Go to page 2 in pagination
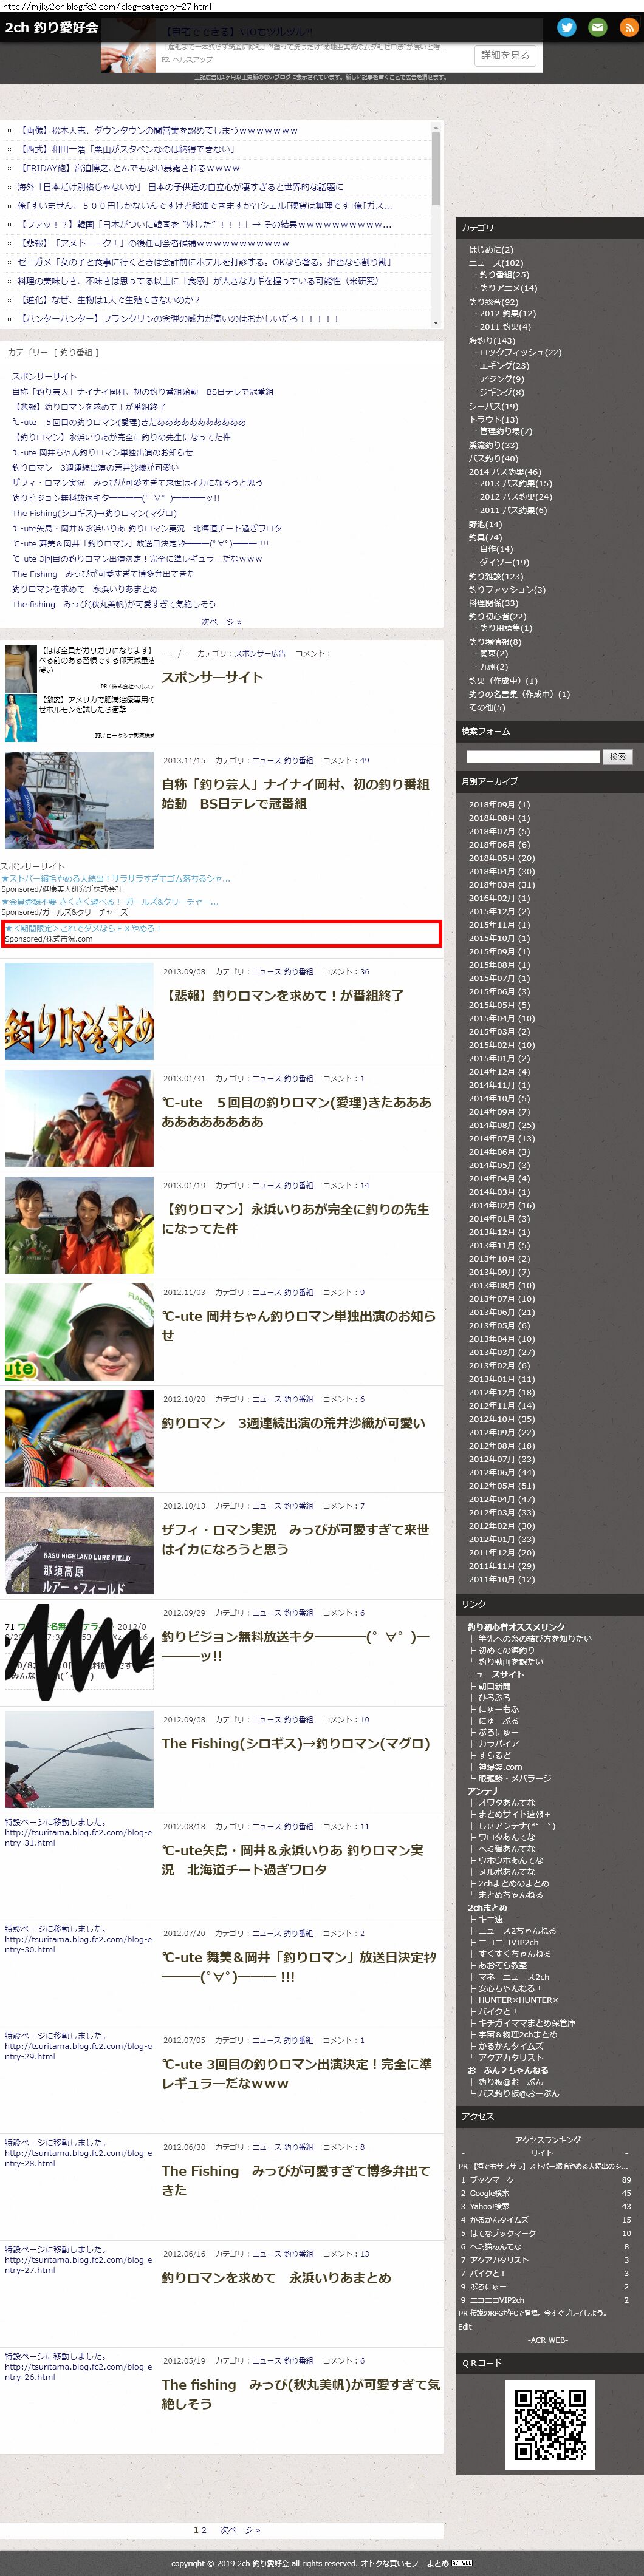The height and width of the screenshot is (2576, 644). (204, 2529)
